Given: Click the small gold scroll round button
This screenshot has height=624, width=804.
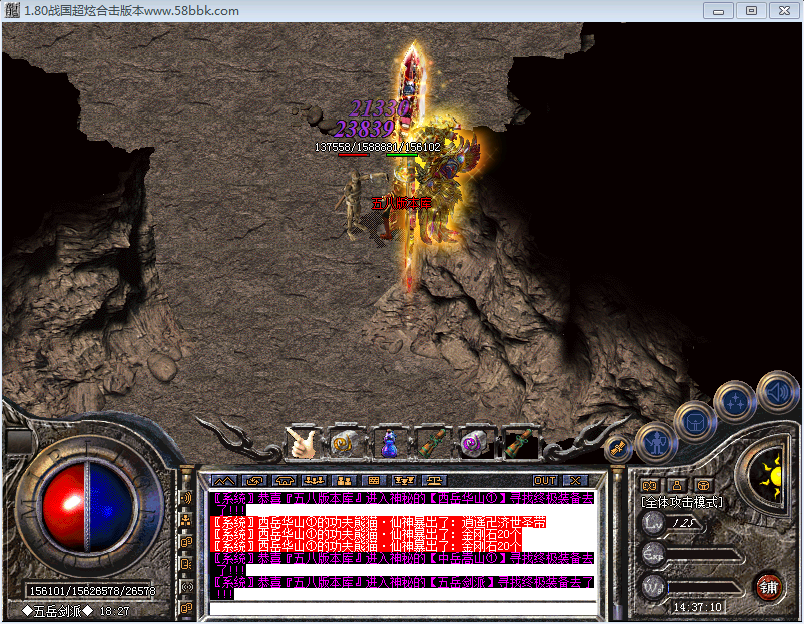Looking at the screenshot, I should [x=617, y=448].
